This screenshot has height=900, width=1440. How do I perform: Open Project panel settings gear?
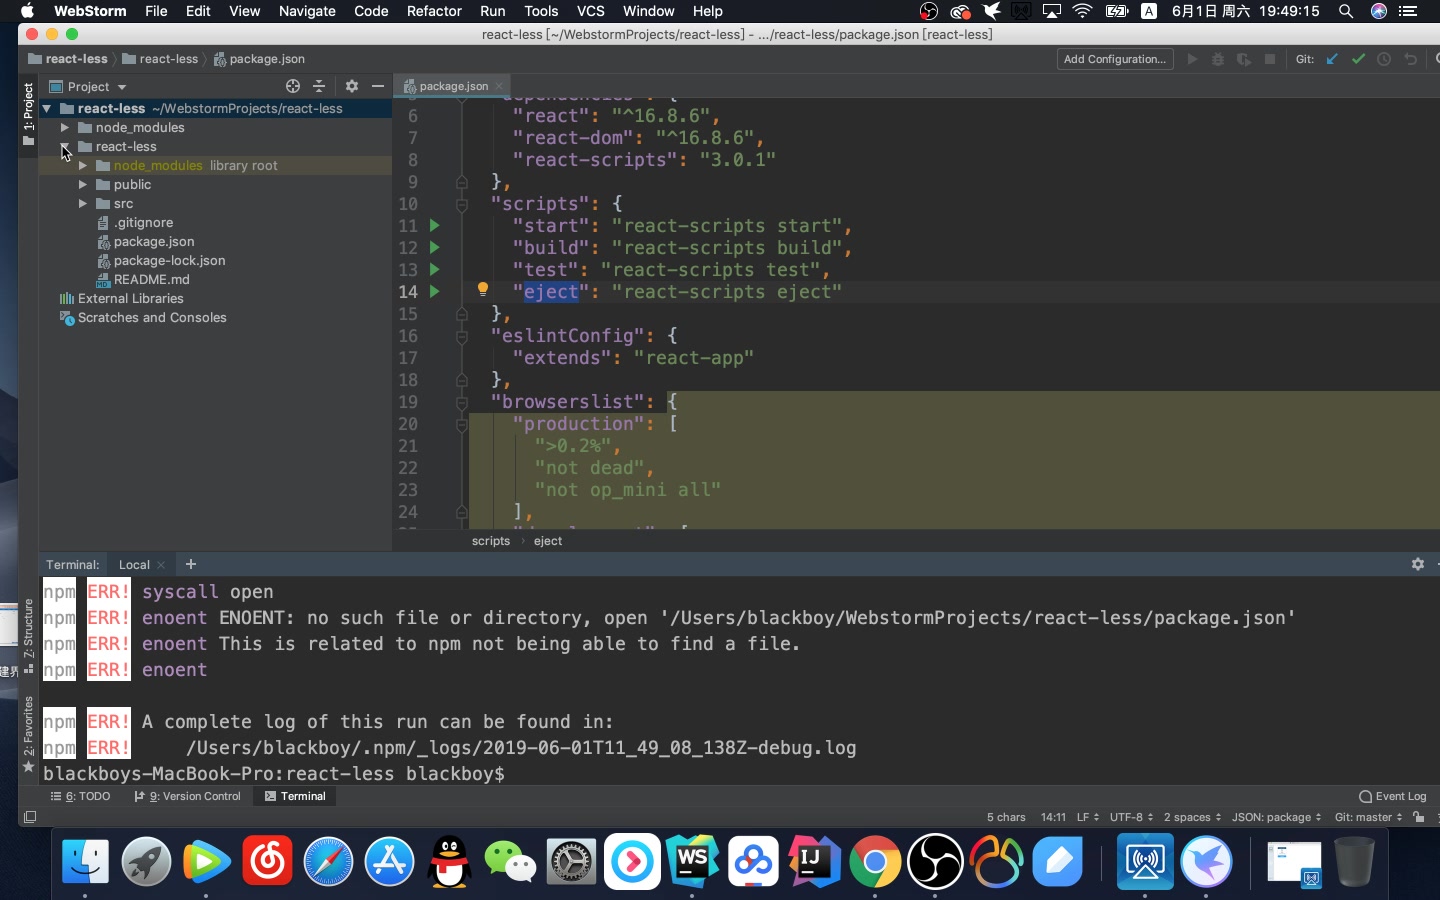pyautogui.click(x=351, y=87)
